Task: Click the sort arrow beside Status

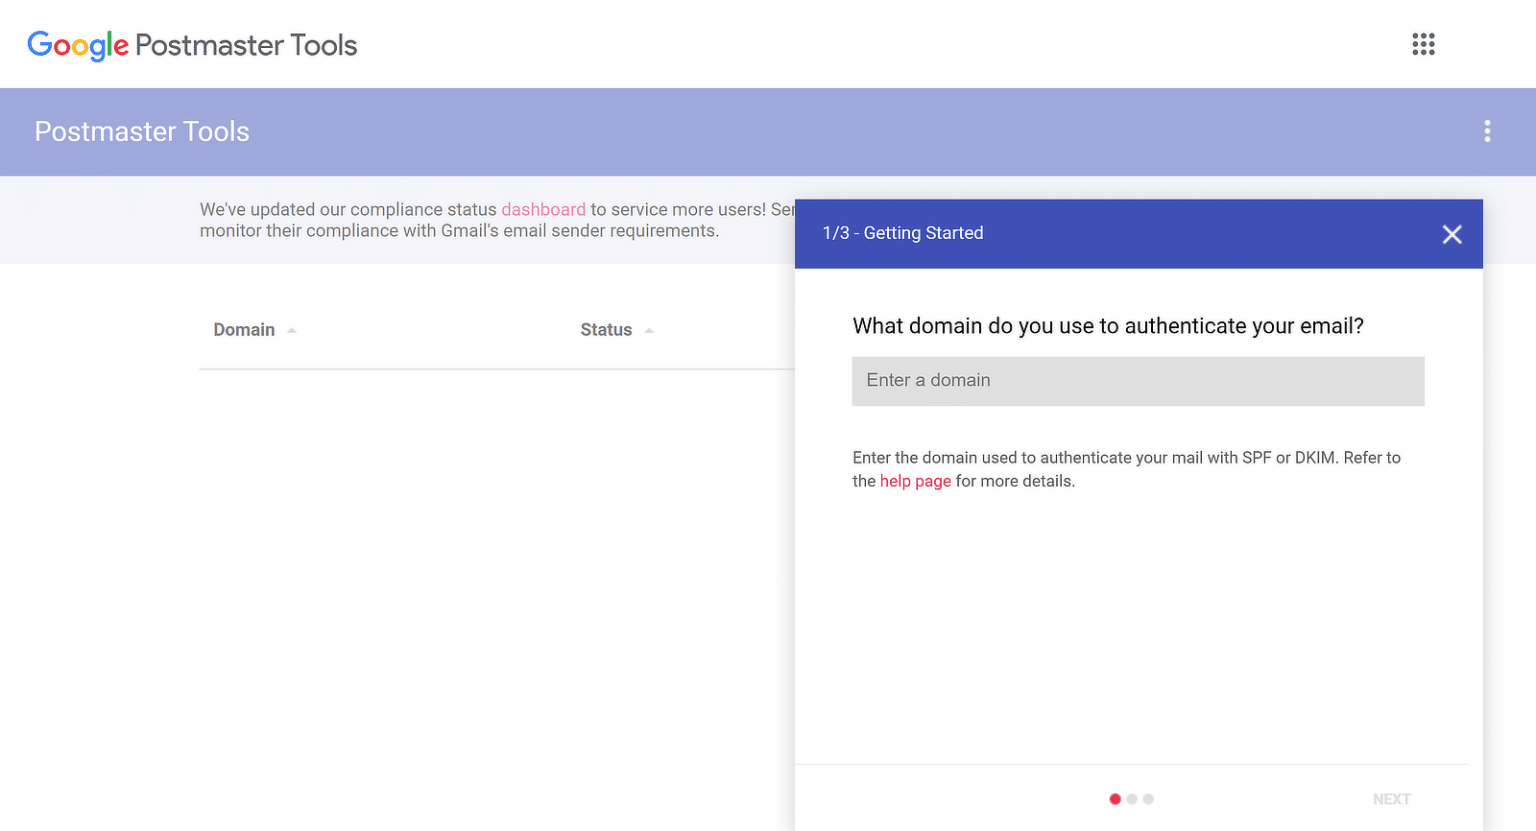Action: coord(648,329)
